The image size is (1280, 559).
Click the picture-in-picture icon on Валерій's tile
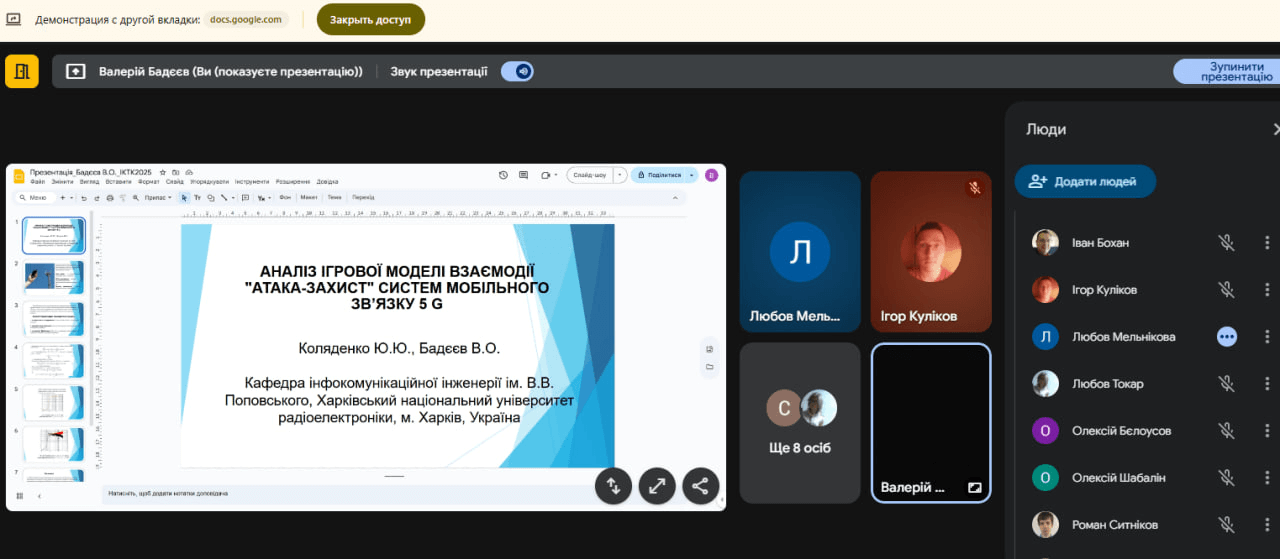[x=973, y=488]
